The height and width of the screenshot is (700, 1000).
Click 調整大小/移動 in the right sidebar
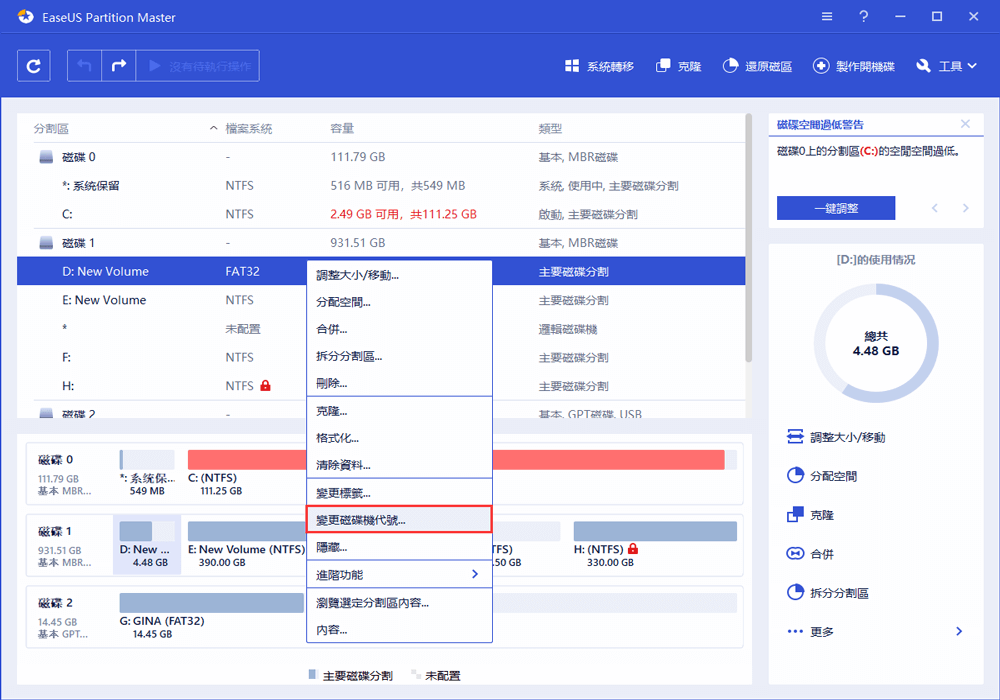(x=835, y=437)
